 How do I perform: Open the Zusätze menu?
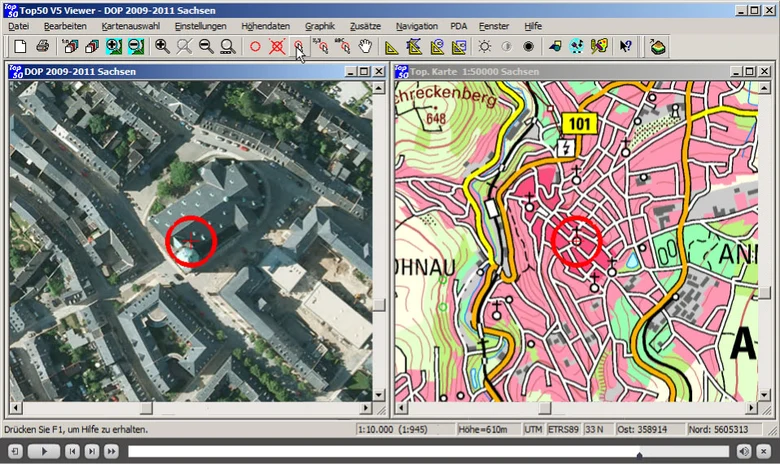[x=365, y=26]
